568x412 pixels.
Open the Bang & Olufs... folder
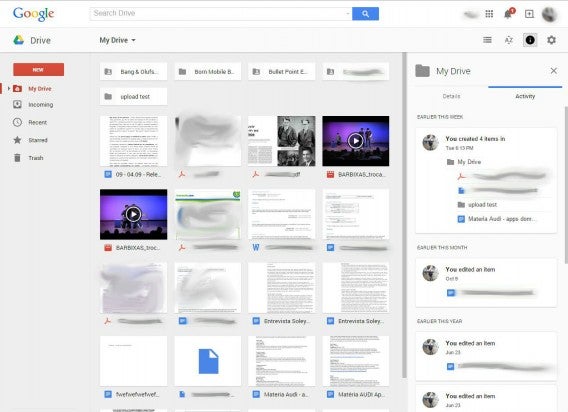tap(134, 72)
